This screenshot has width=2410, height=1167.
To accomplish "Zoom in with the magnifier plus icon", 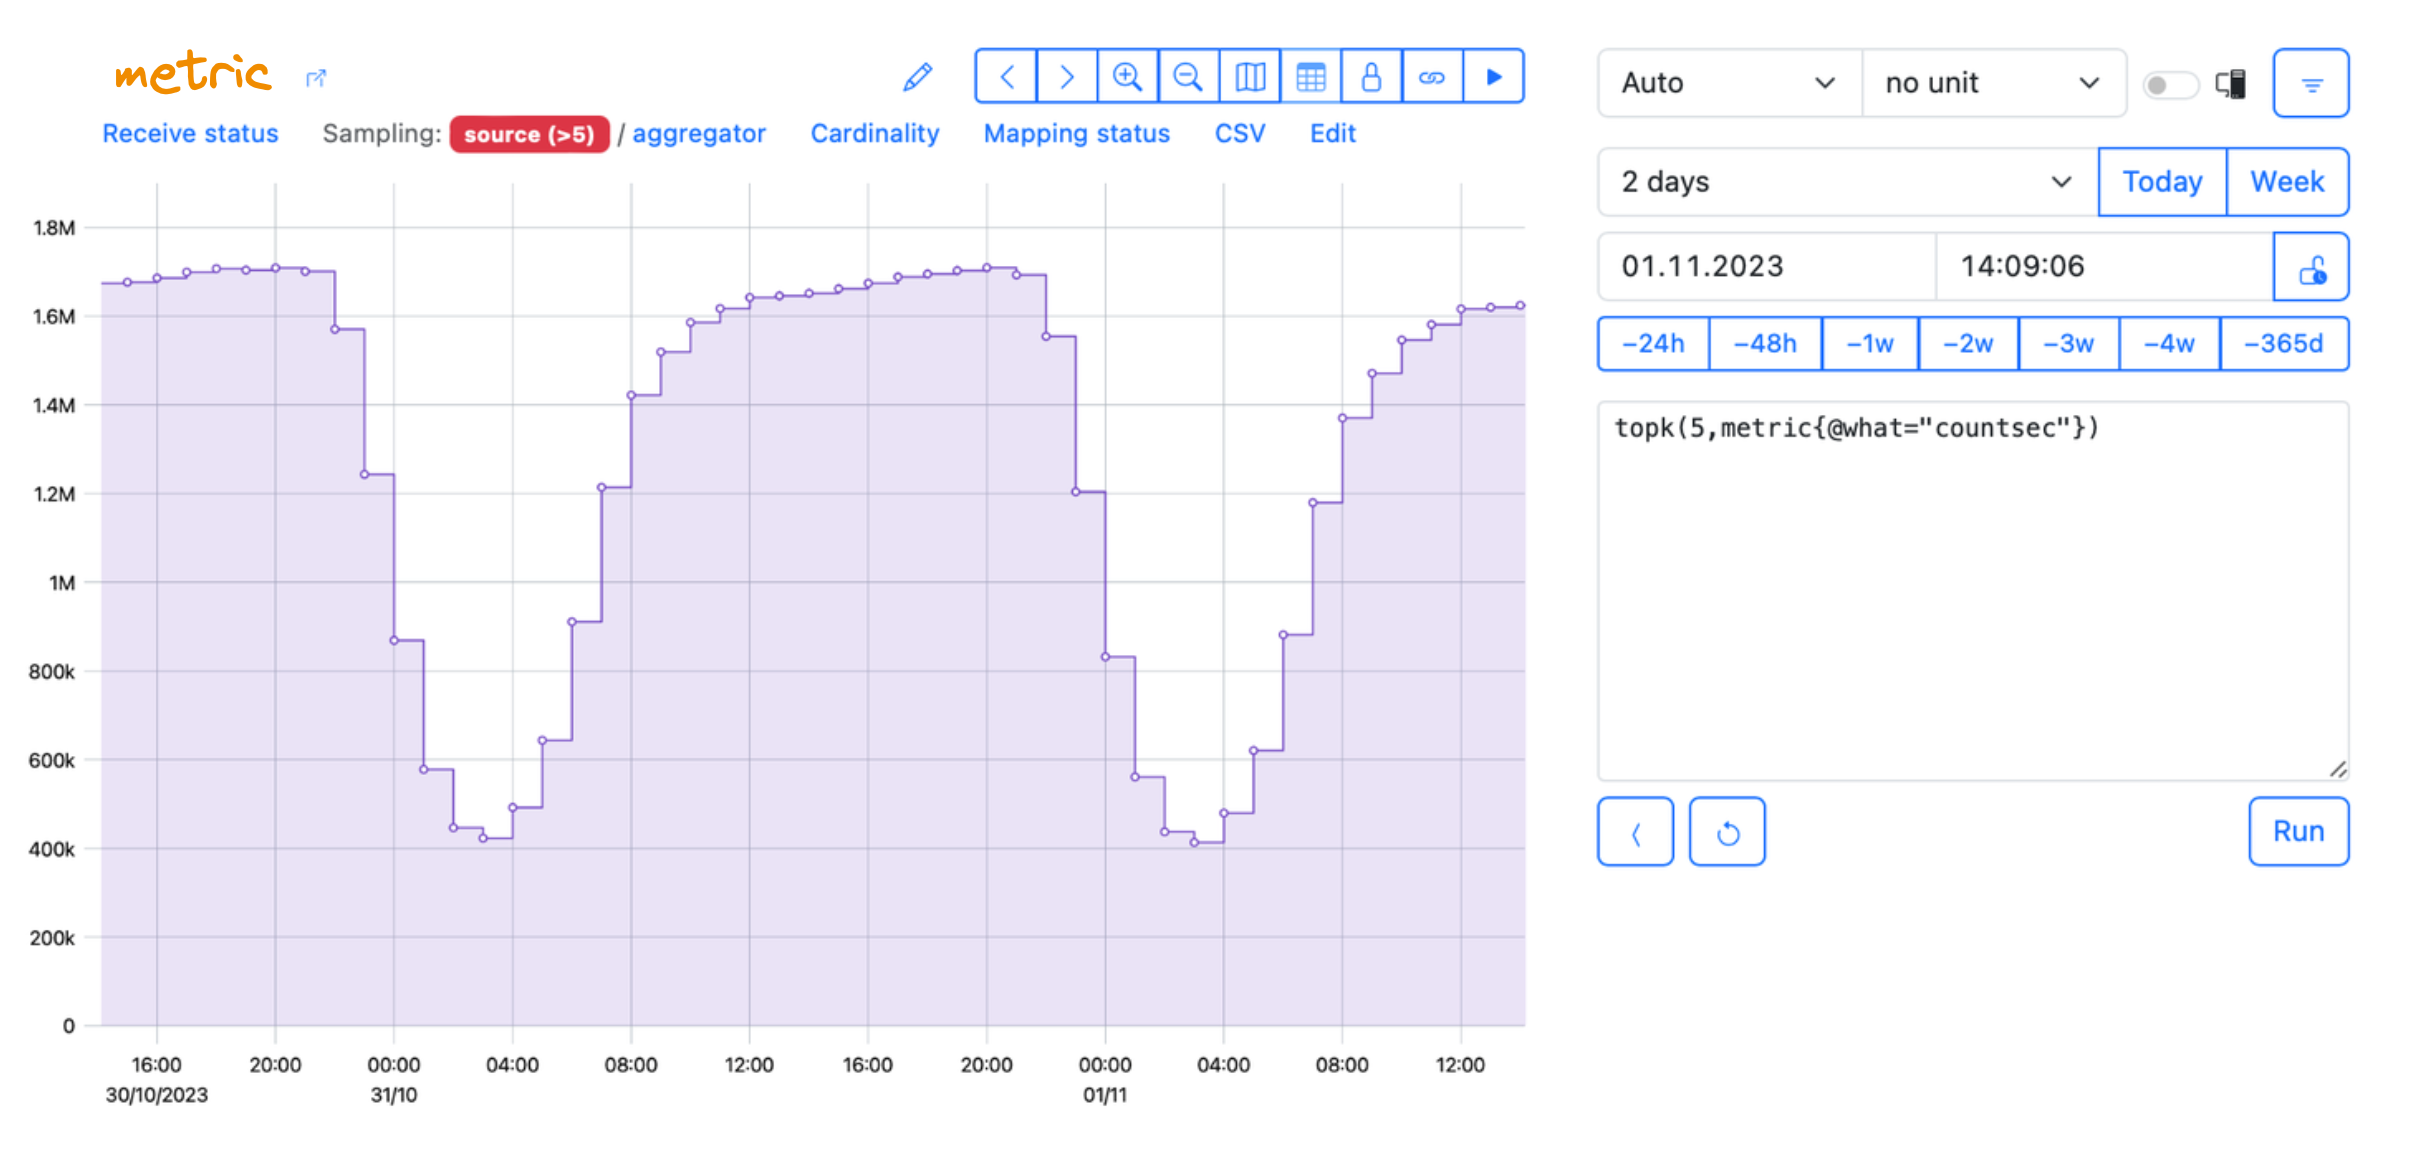I will [x=1127, y=76].
